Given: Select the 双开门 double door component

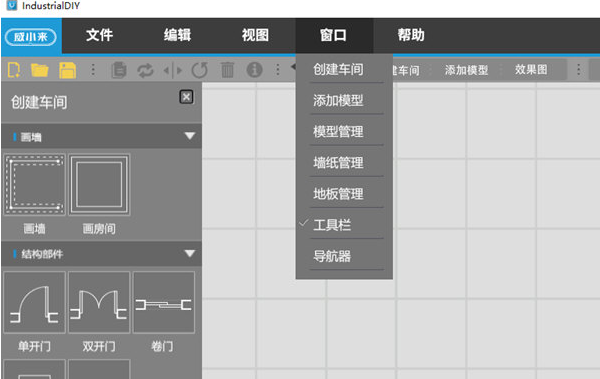Looking at the screenshot, I should pyautogui.click(x=99, y=302).
